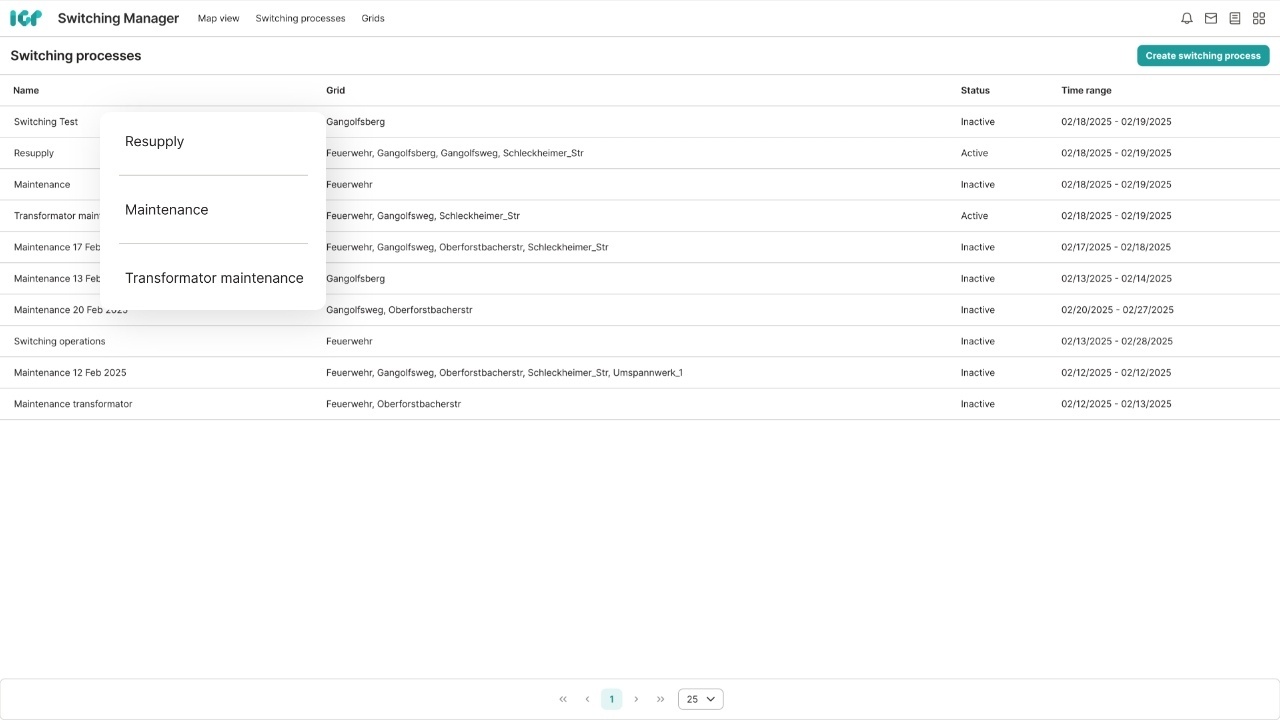Choose Maintenance in the open dropdown list
The height and width of the screenshot is (720, 1280).
coord(166,210)
